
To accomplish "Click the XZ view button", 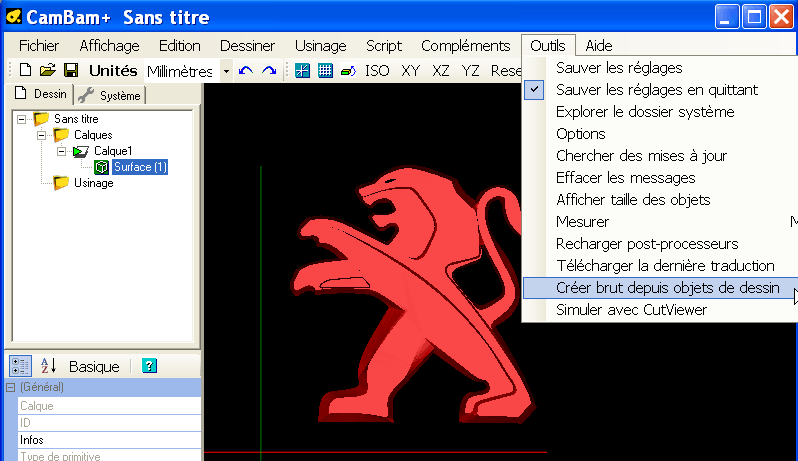I will point(441,71).
